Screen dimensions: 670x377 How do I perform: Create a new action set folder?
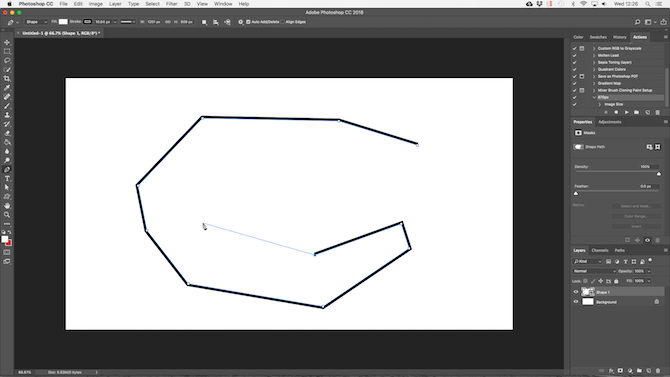[x=637, y=112]
